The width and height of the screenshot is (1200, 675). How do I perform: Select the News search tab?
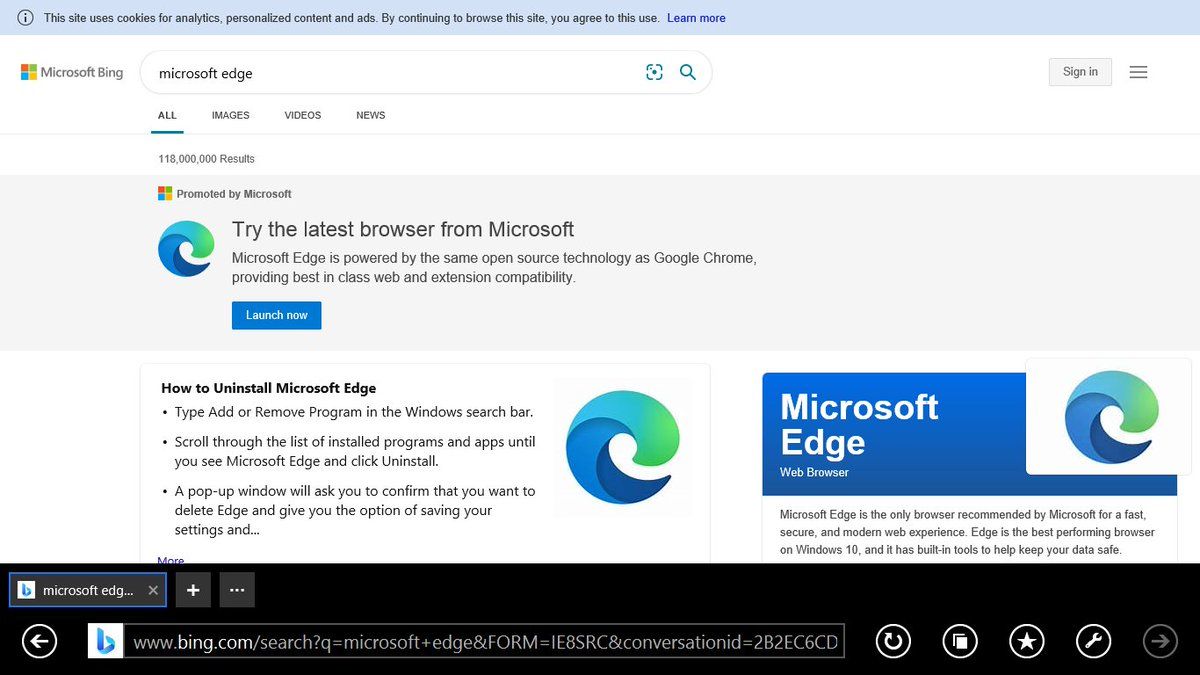[x=370, y=115]
